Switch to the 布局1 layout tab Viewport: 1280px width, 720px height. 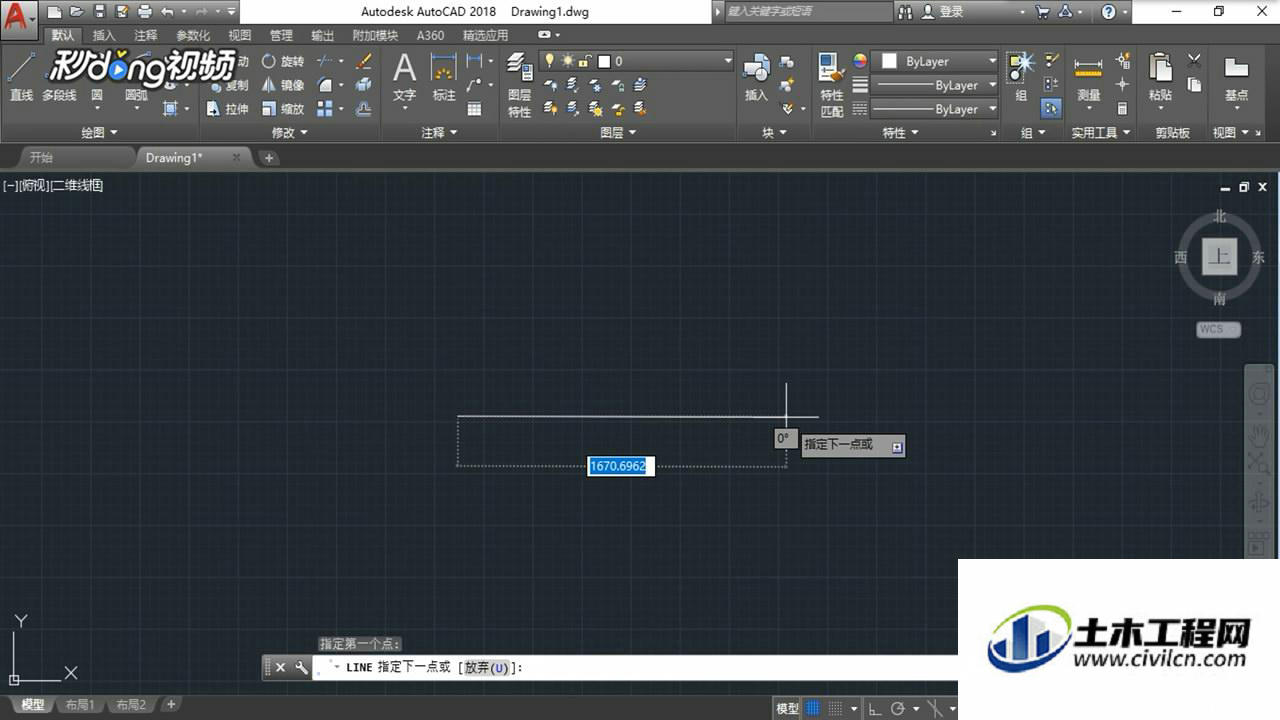(x=79, y=705)
